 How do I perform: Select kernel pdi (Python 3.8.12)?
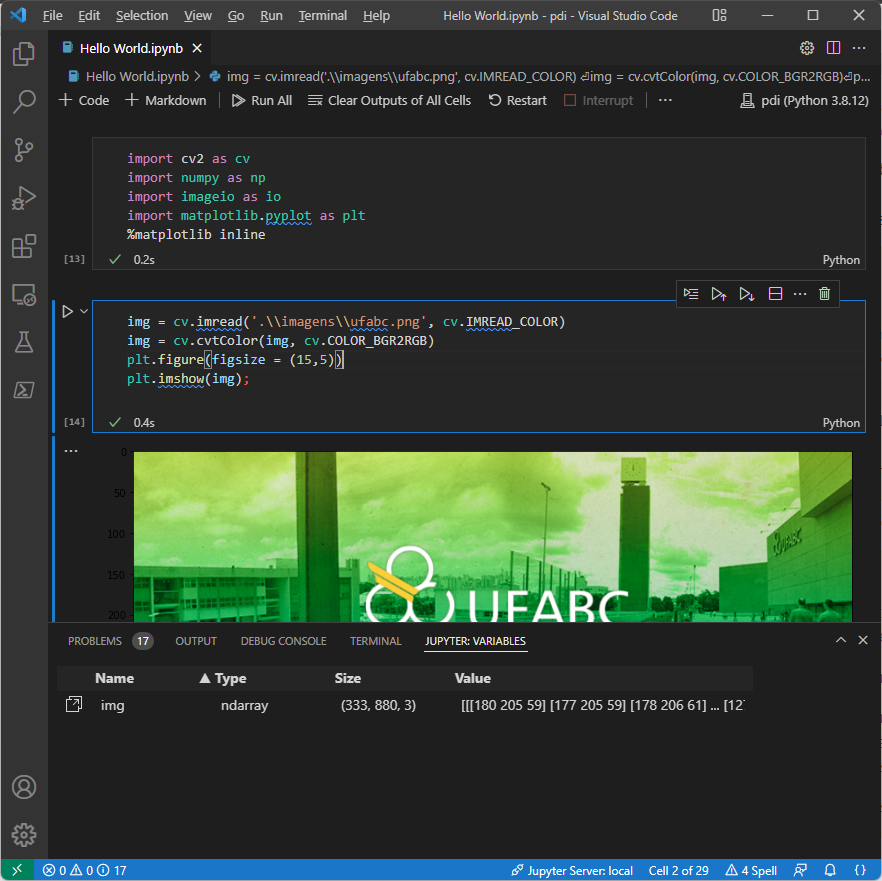point(804,100)
